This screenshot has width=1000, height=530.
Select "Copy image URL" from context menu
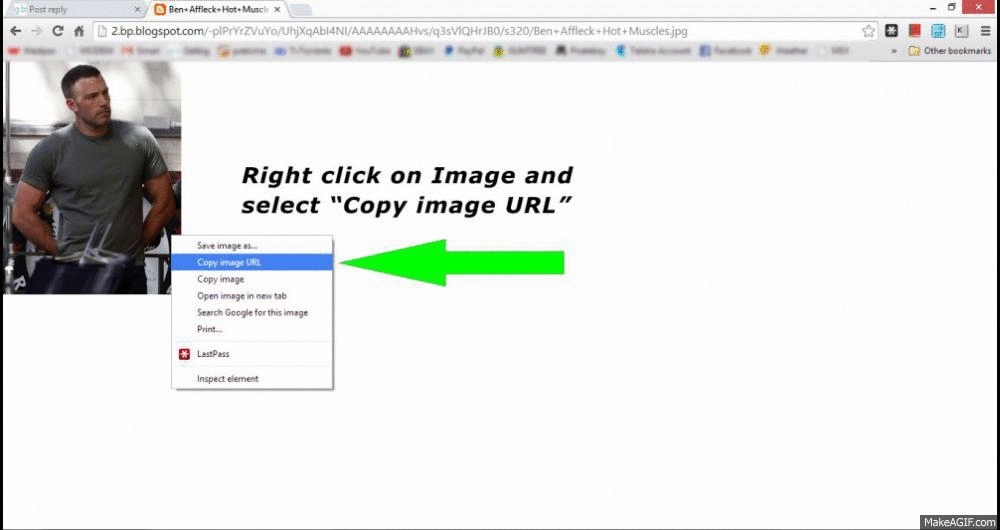[229, 262]
